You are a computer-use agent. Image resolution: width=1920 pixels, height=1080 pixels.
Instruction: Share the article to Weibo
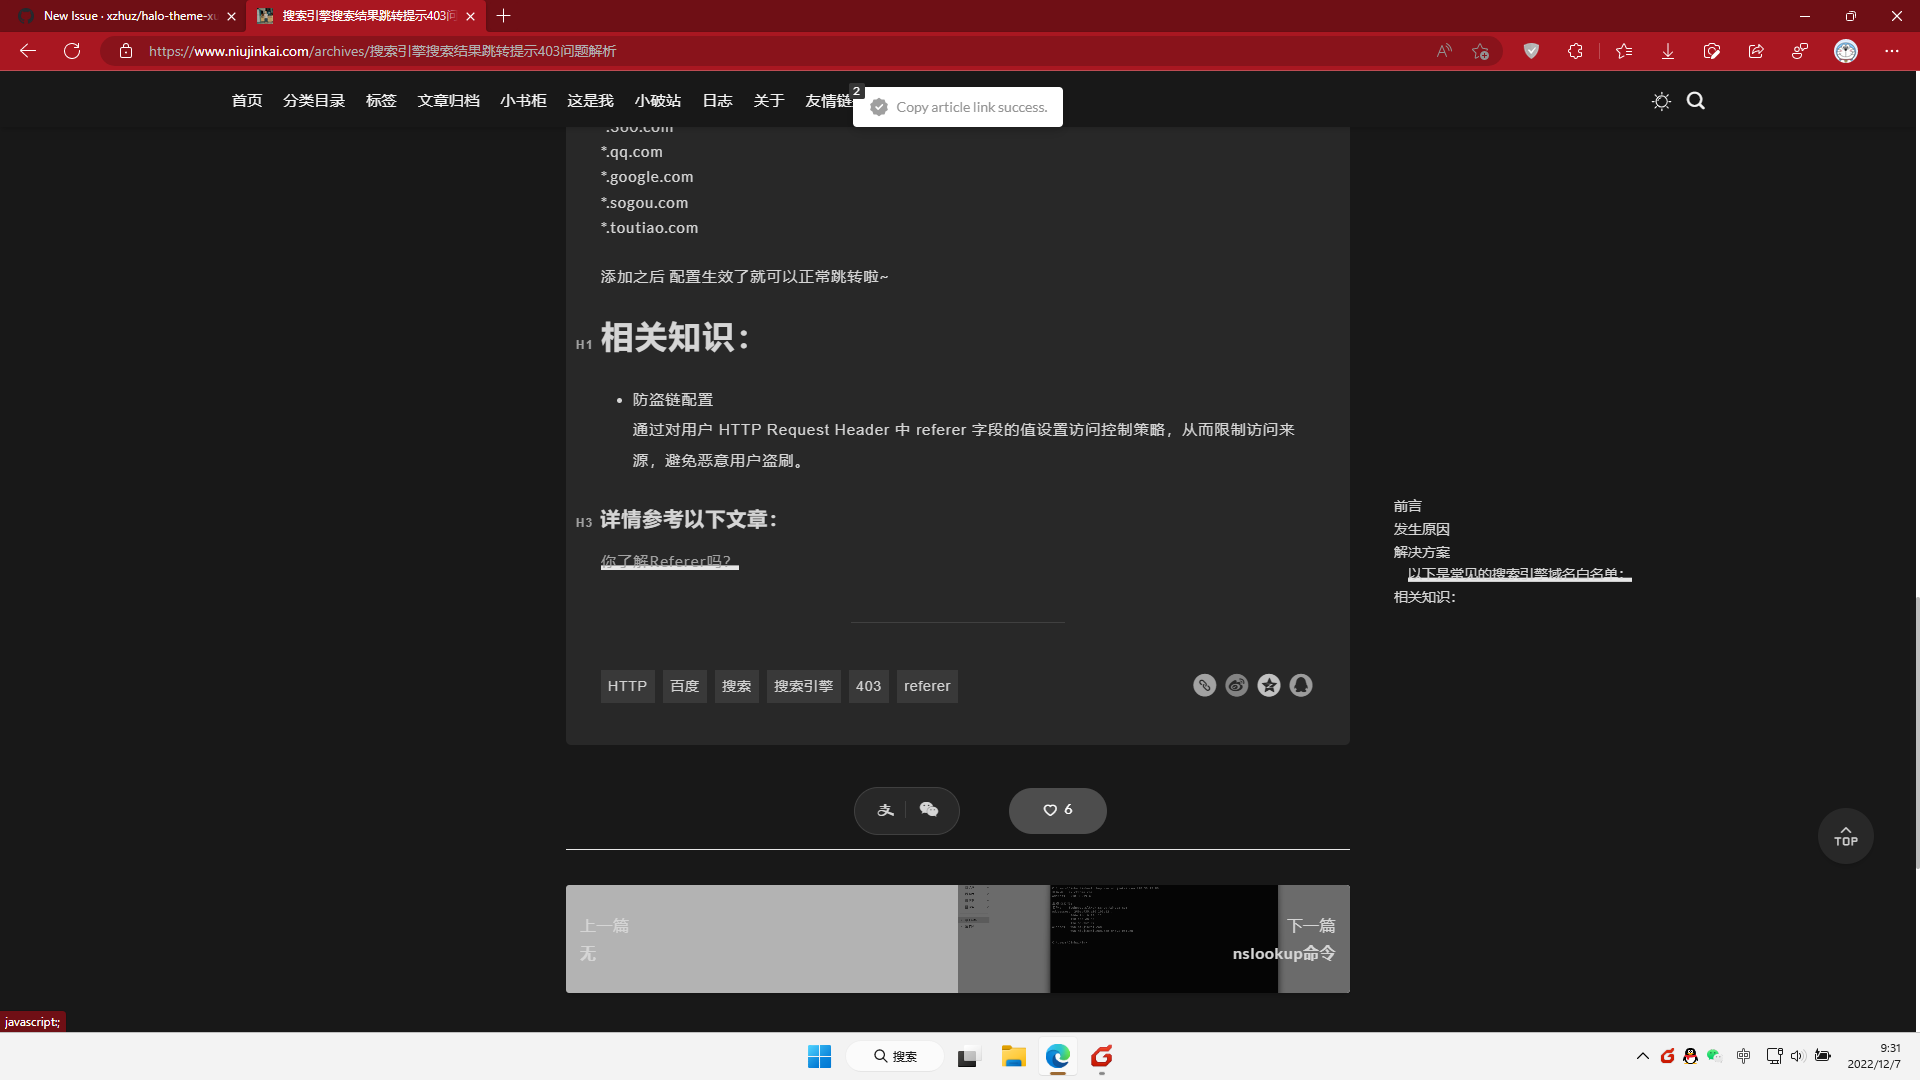pyautogui.click(x=1236, y=685)
